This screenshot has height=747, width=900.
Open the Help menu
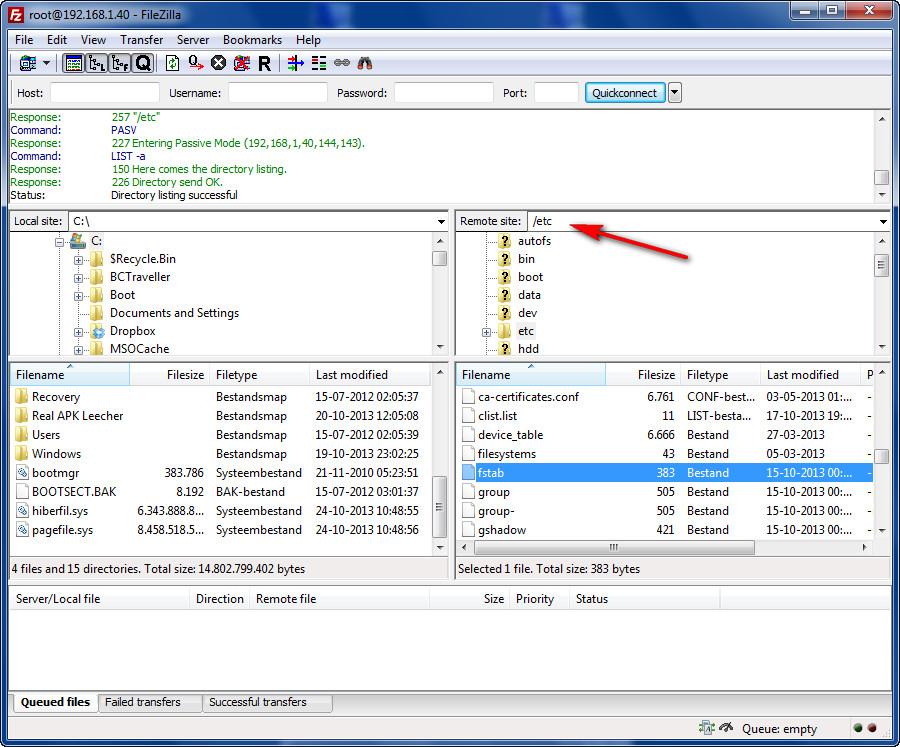[x=308, y=40]
